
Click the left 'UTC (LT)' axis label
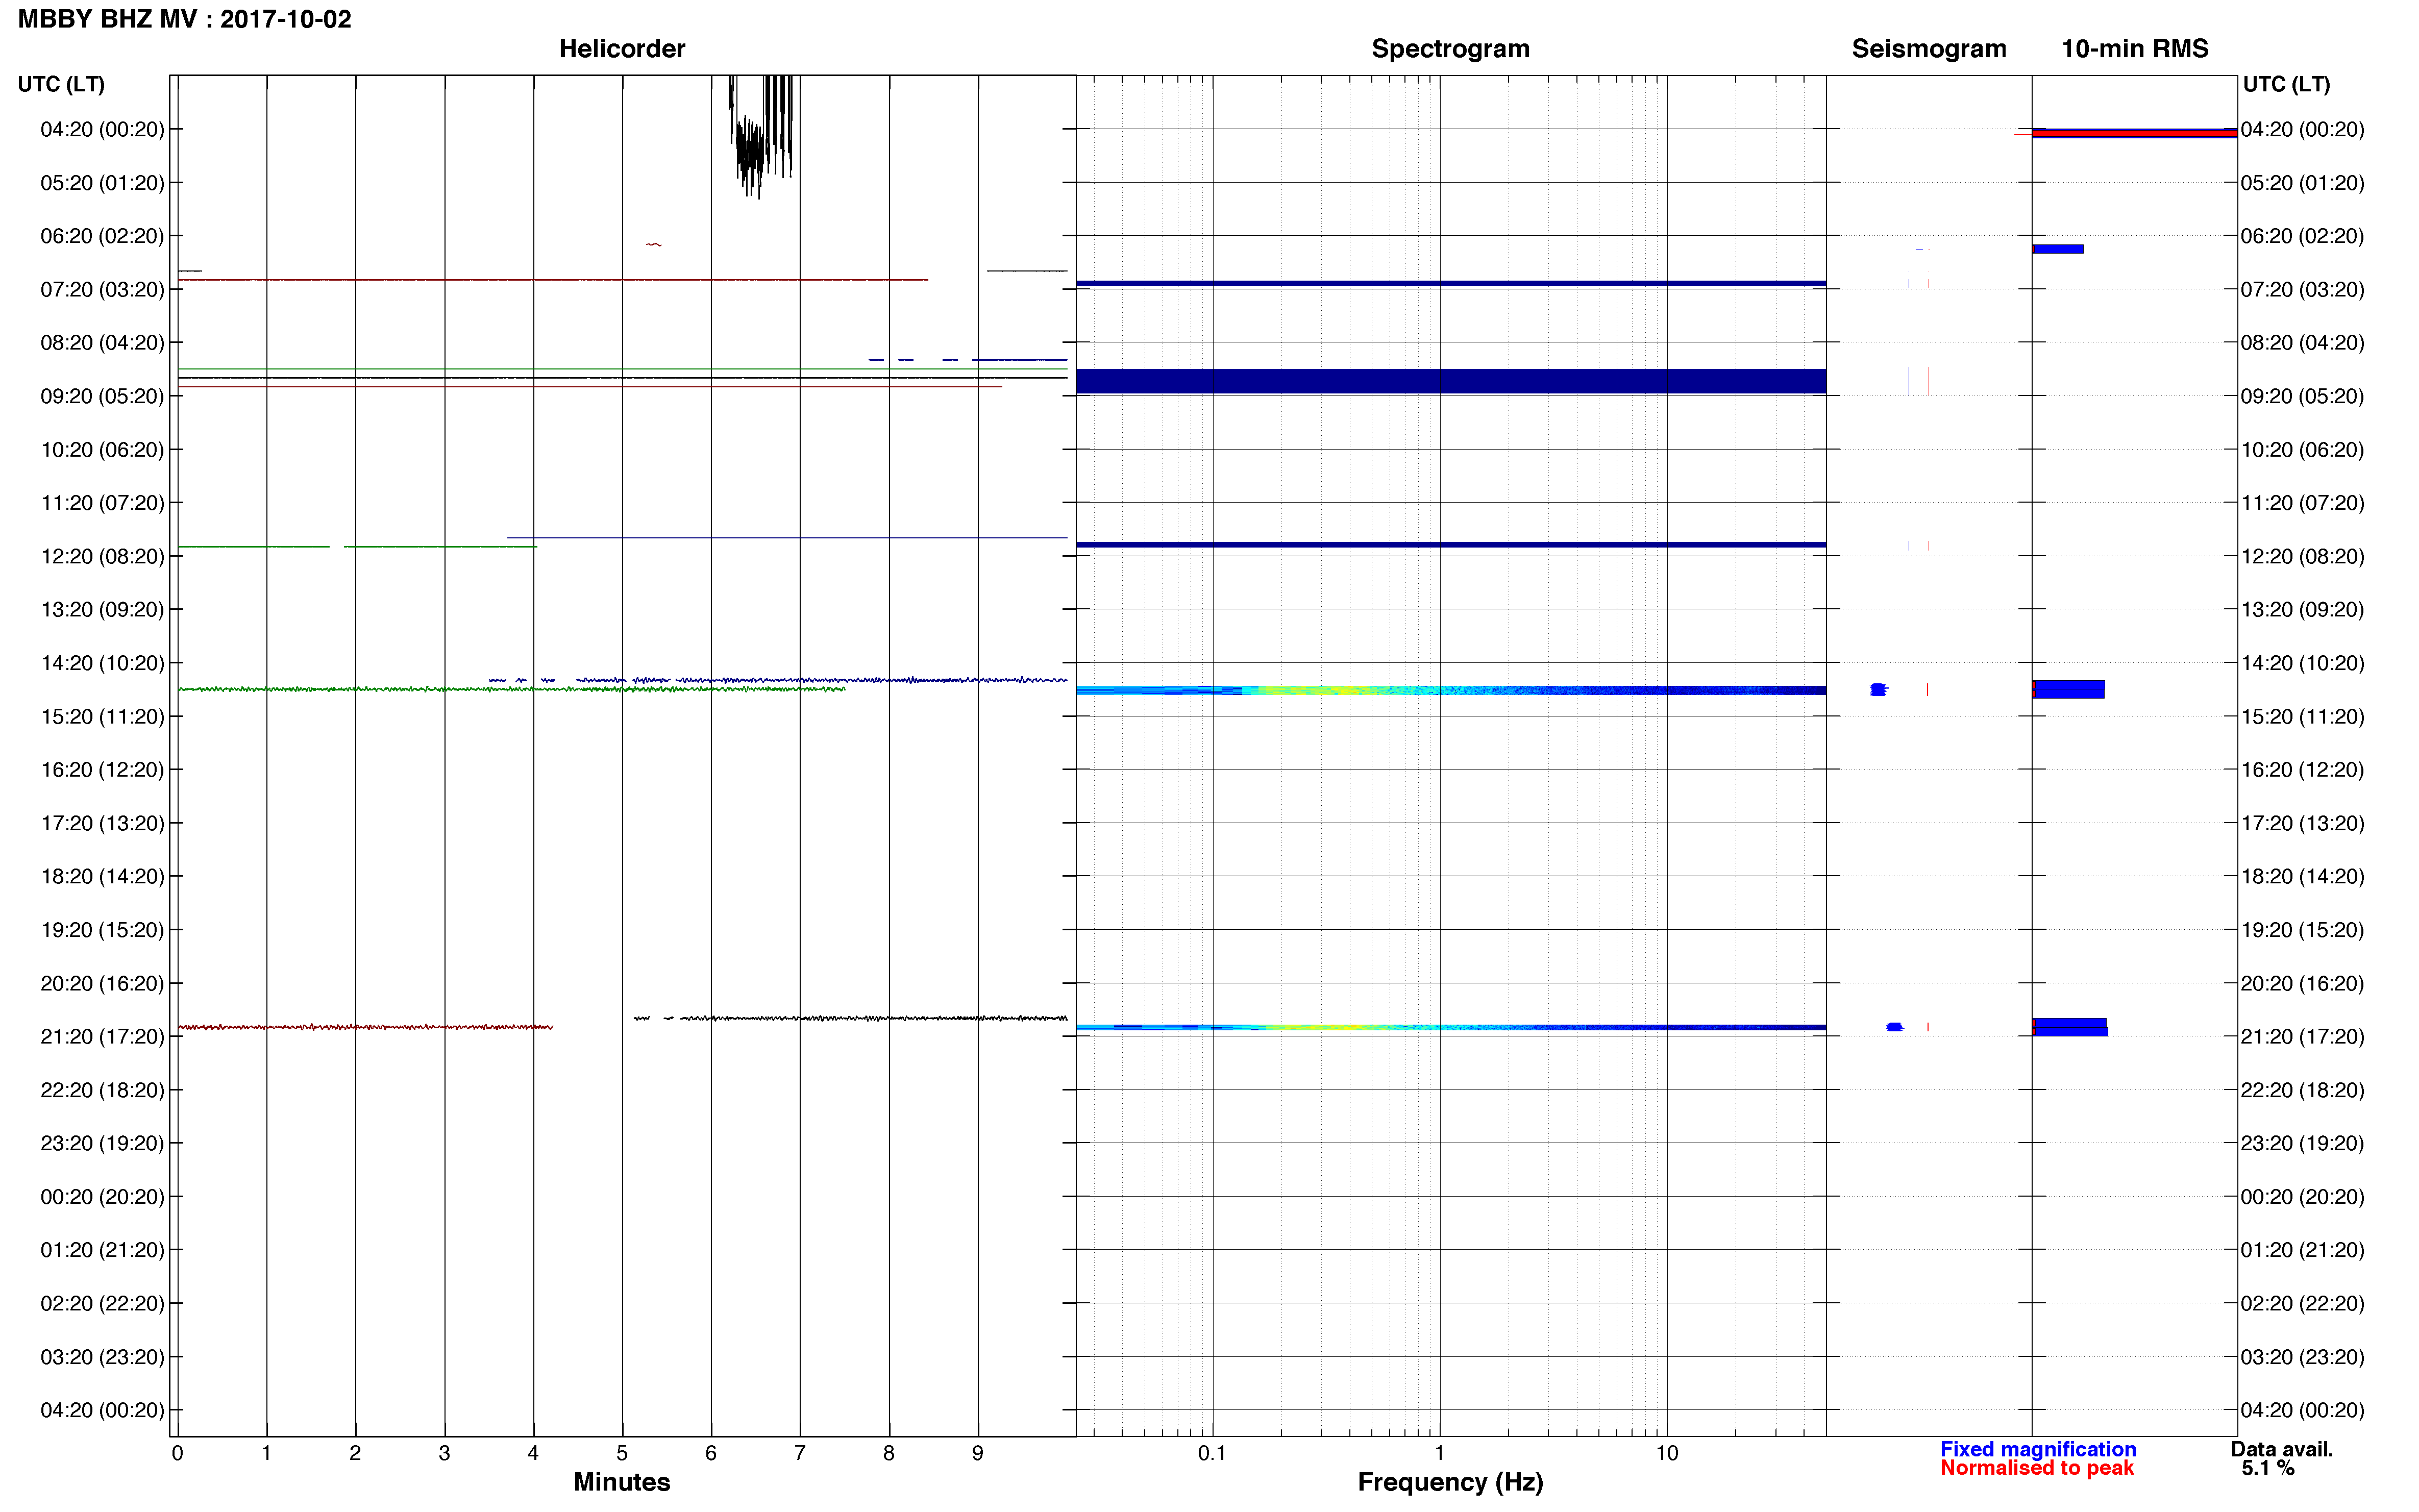click(61, 84)
